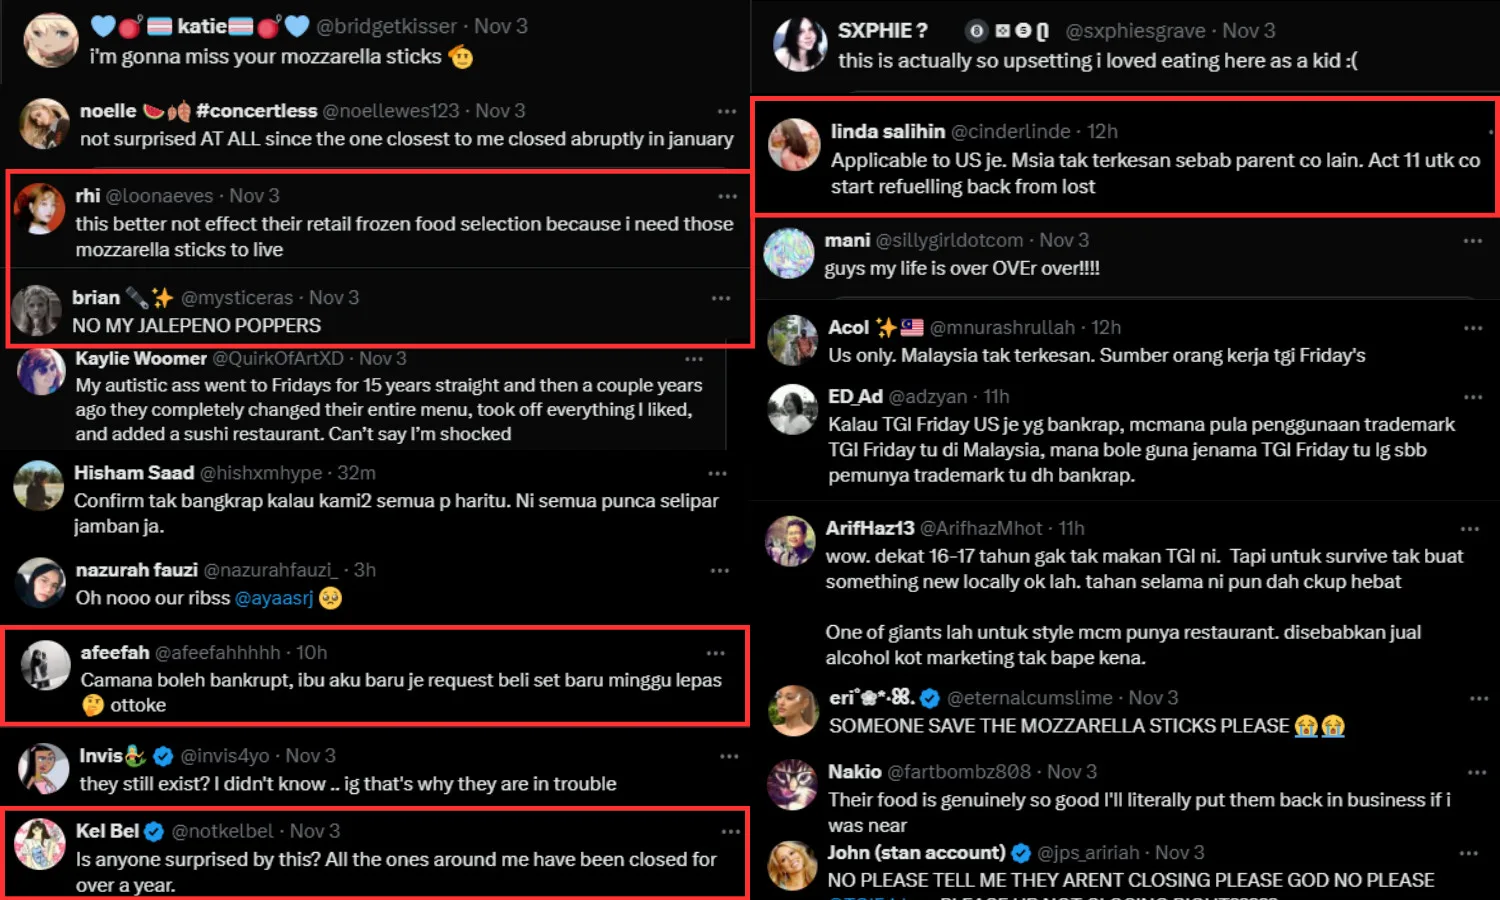1500x900 pixels.
Task: Expand options menu on nazurah fauzi's tweet
Action: [720, 570]
